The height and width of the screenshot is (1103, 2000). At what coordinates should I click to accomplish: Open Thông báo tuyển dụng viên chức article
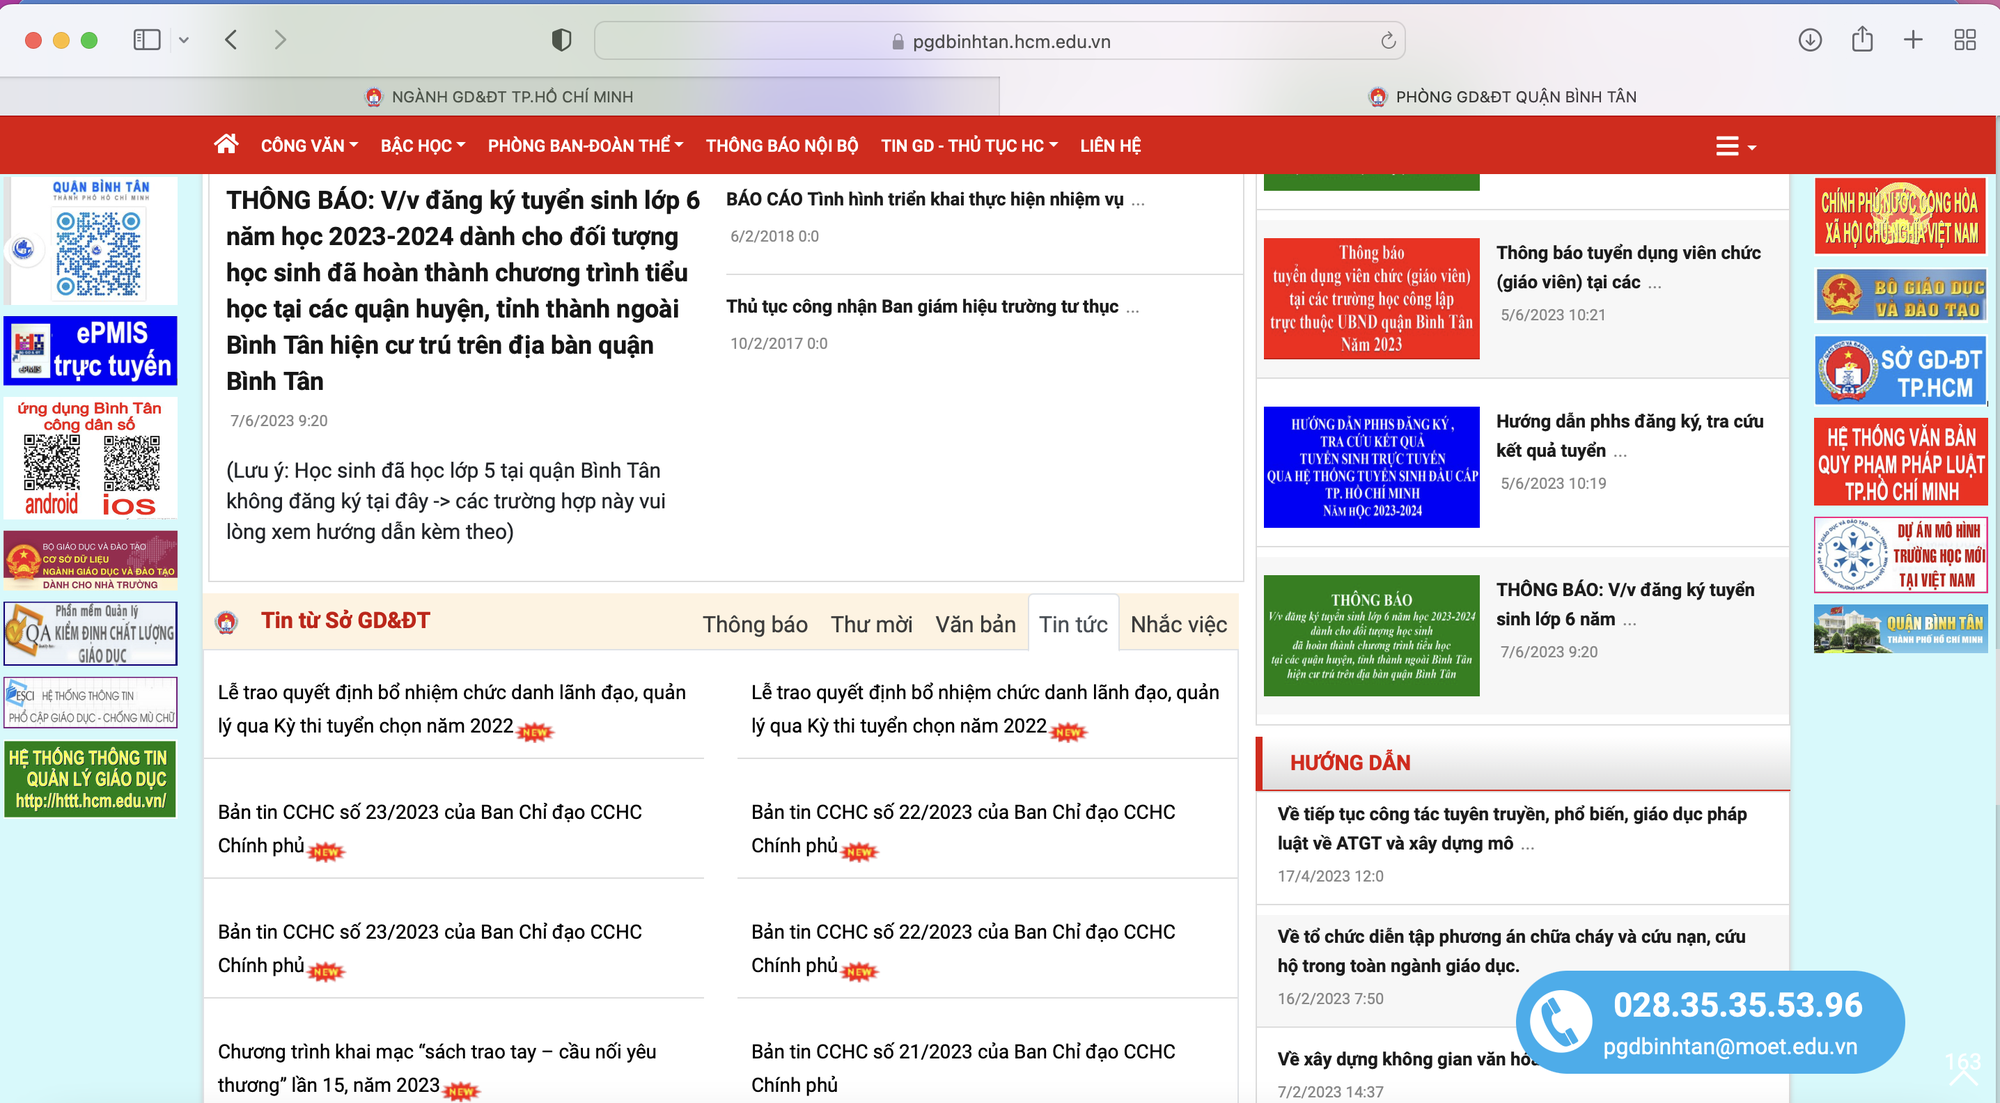tap(1628, 267)
